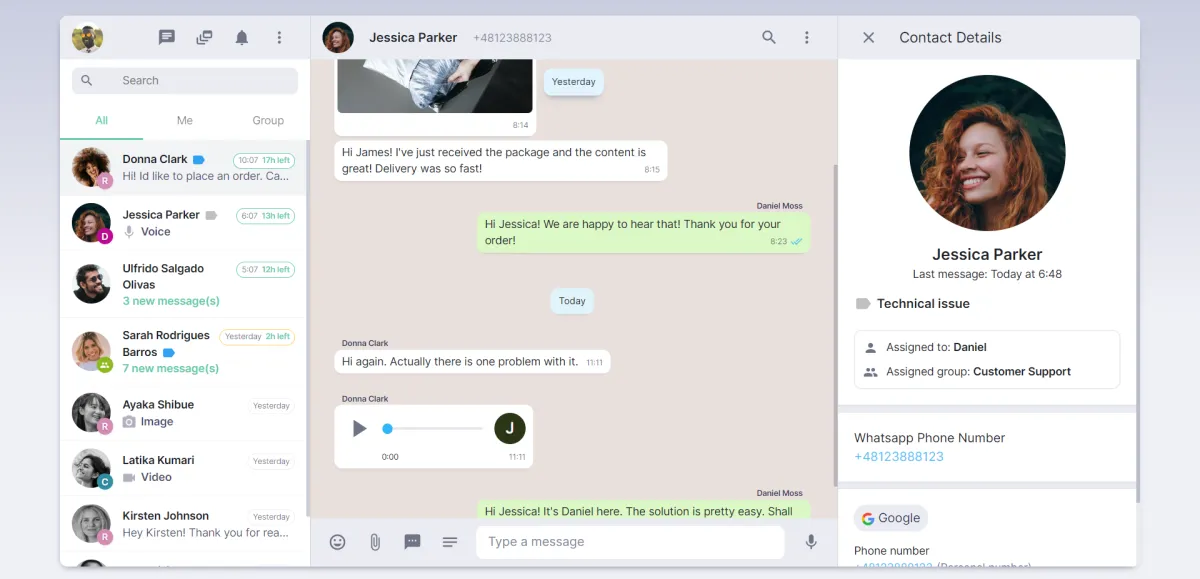The width and height of the screenshot is (1200, 579).
Task: Switch to the All conversations tab
Action: pyautogui.click(x=102, y=120)
